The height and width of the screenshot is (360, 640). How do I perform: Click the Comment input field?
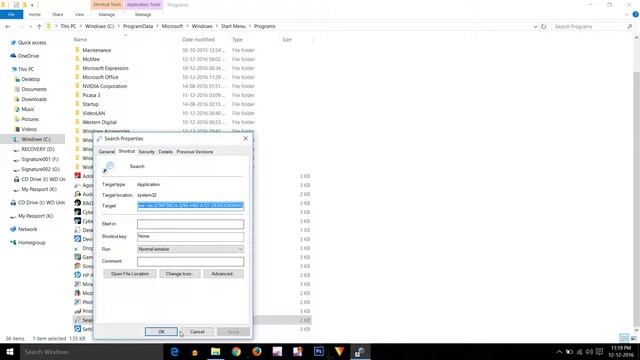(x=190, y=262)
